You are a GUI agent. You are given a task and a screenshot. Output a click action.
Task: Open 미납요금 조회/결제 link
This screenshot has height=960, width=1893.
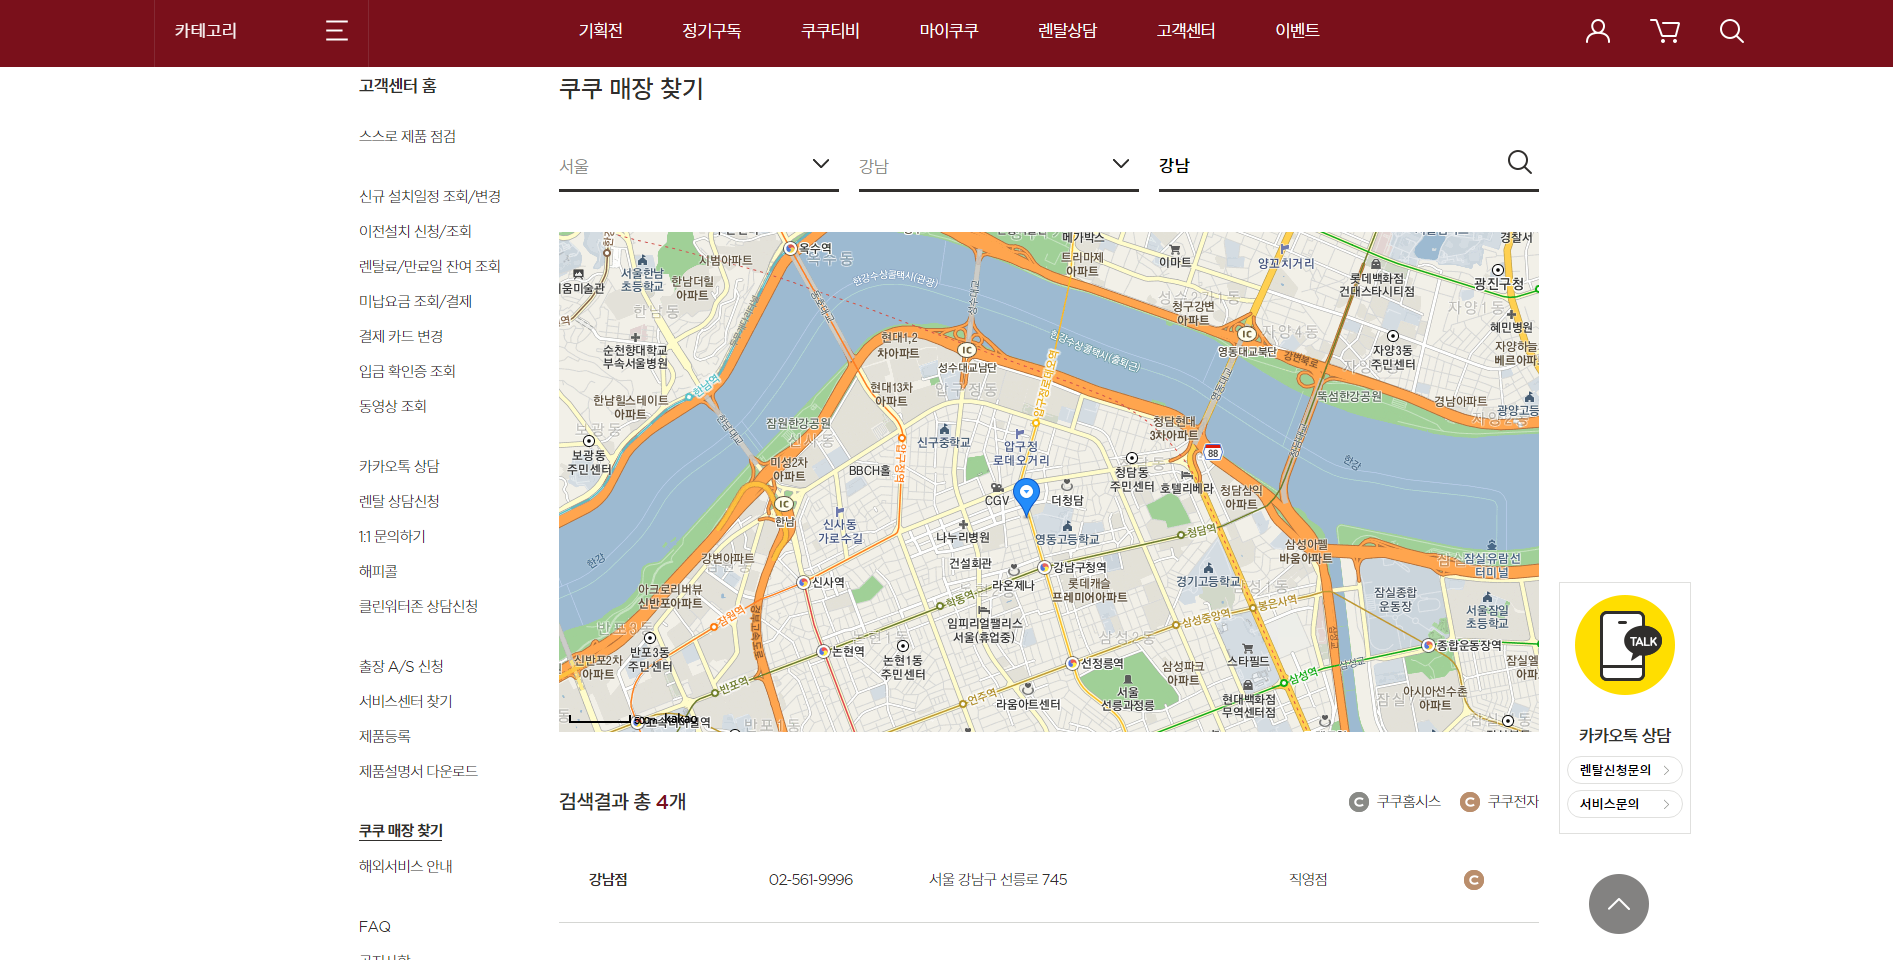(x=415, y=301)
